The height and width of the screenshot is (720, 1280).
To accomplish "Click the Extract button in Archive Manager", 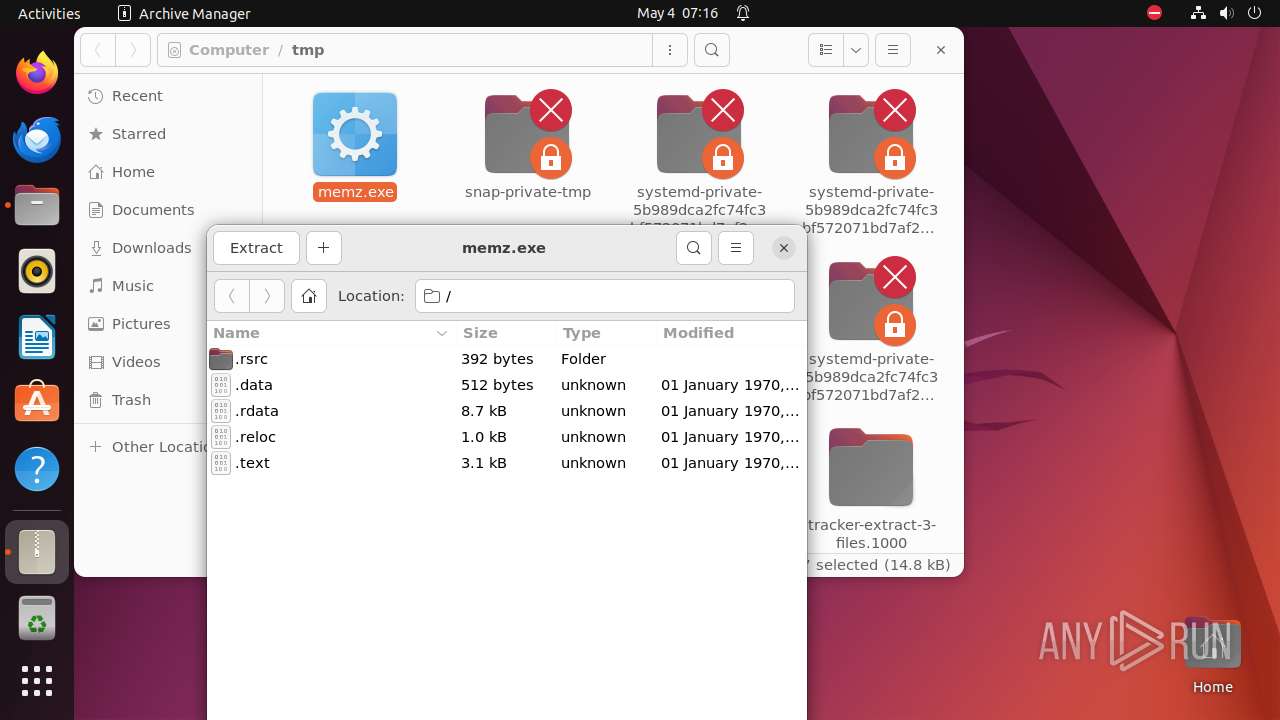I will (x=256, y=248).
